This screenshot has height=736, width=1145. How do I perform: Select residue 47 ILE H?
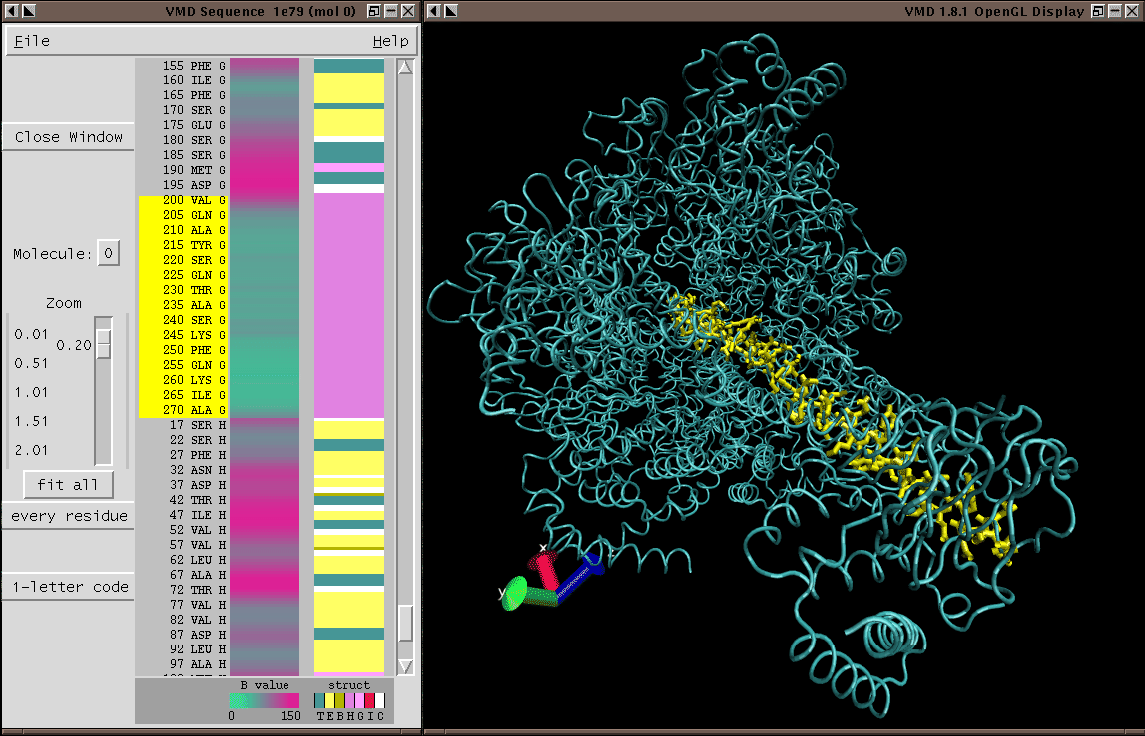pos(194,515)
